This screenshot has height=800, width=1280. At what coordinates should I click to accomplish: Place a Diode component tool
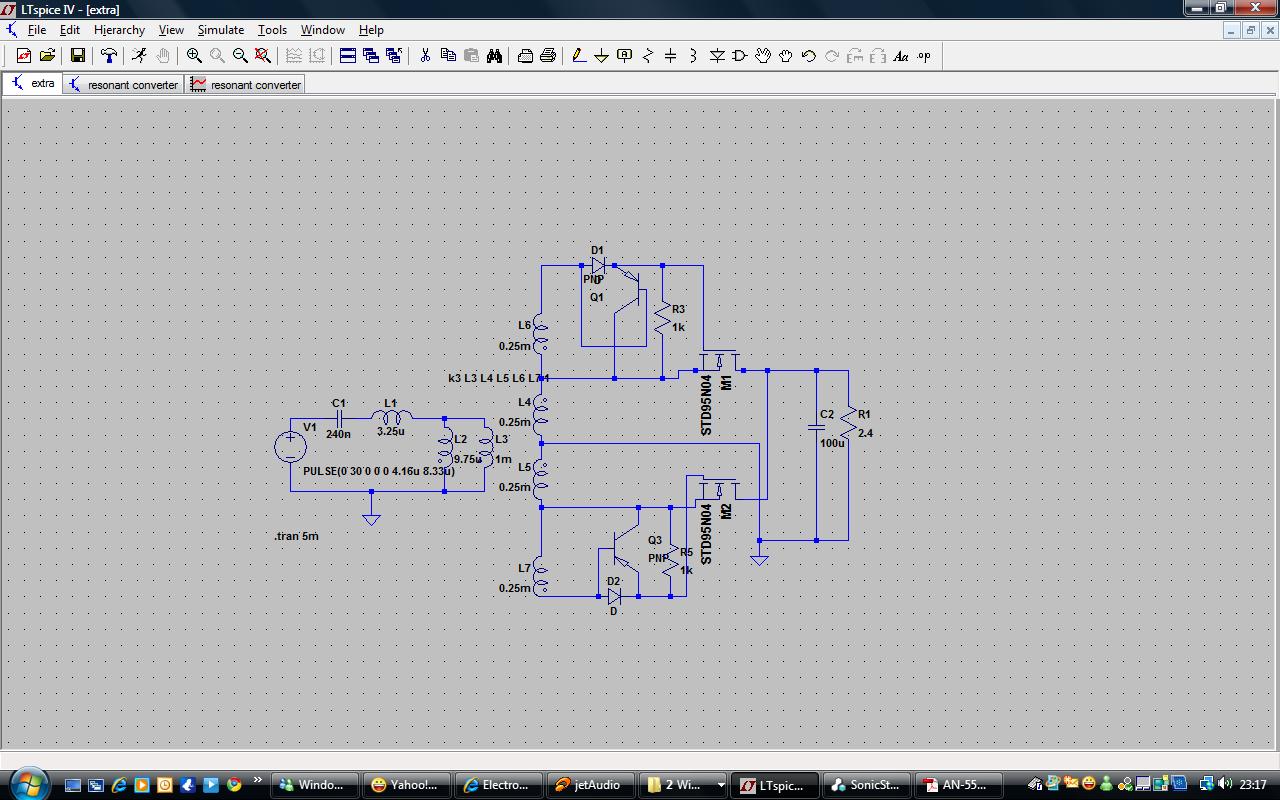(717, 56)
